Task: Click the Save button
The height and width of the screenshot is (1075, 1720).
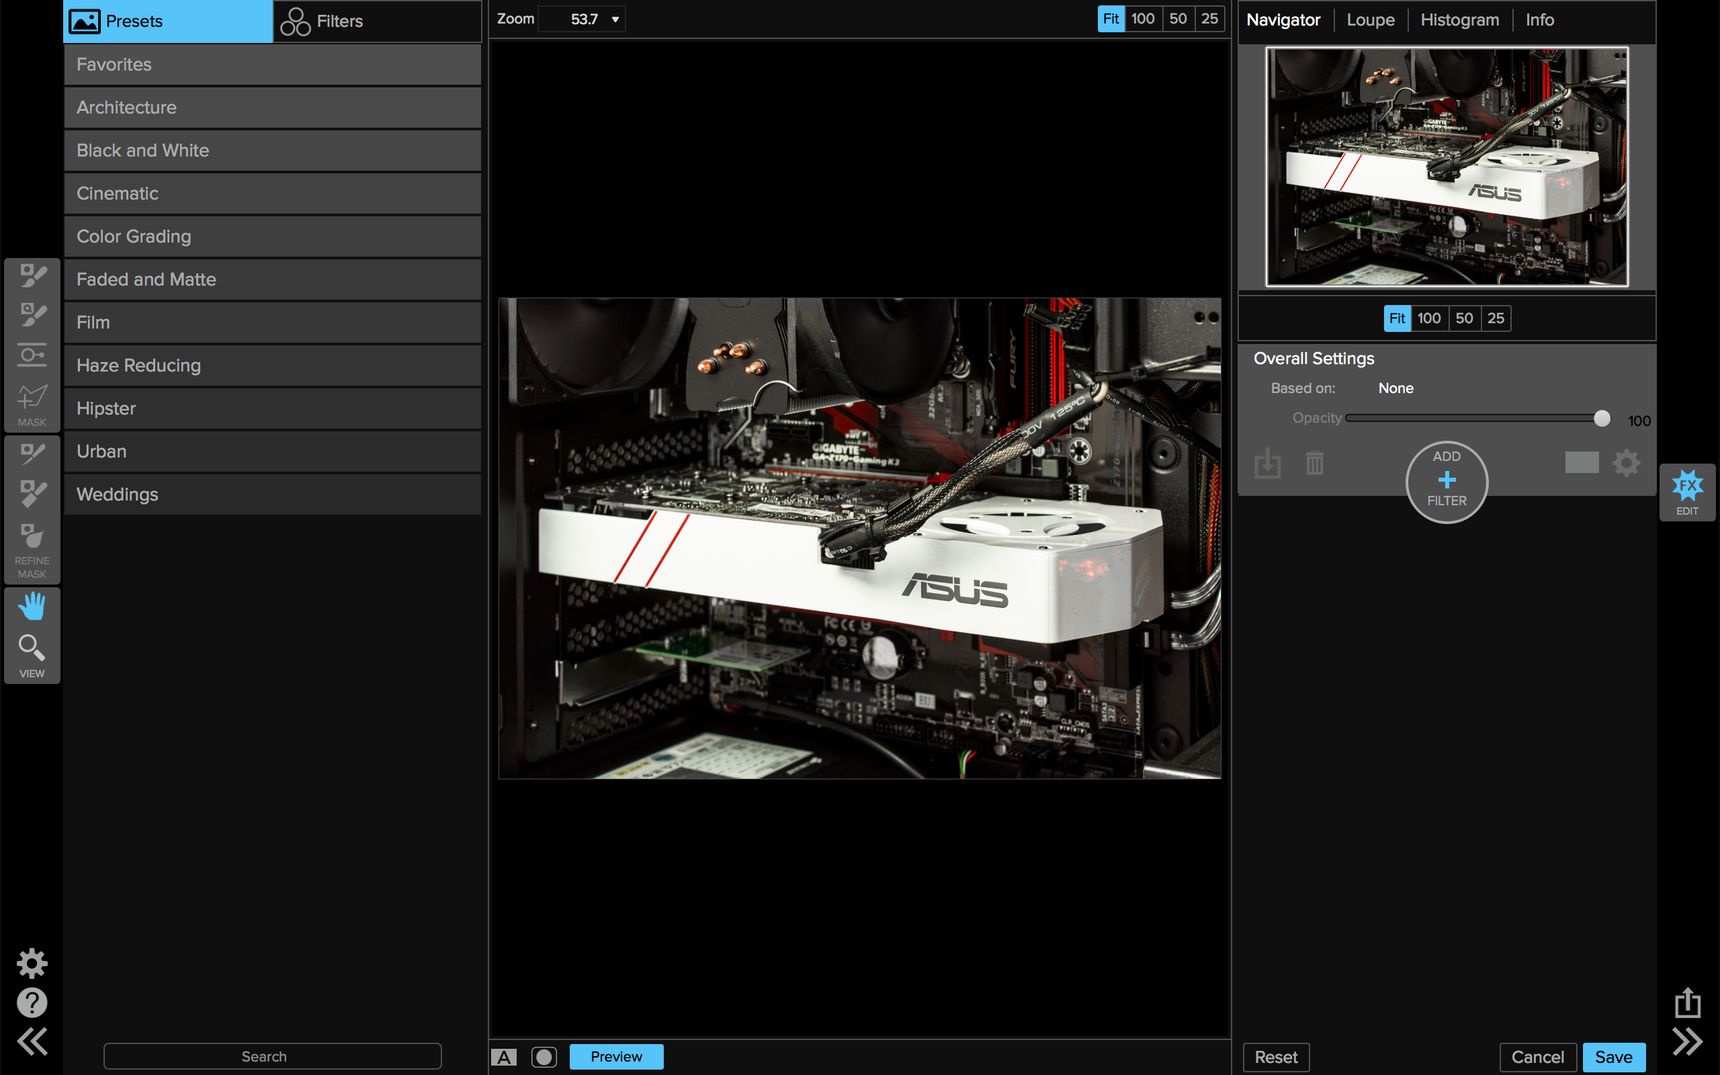Action: (1613, 1057)
